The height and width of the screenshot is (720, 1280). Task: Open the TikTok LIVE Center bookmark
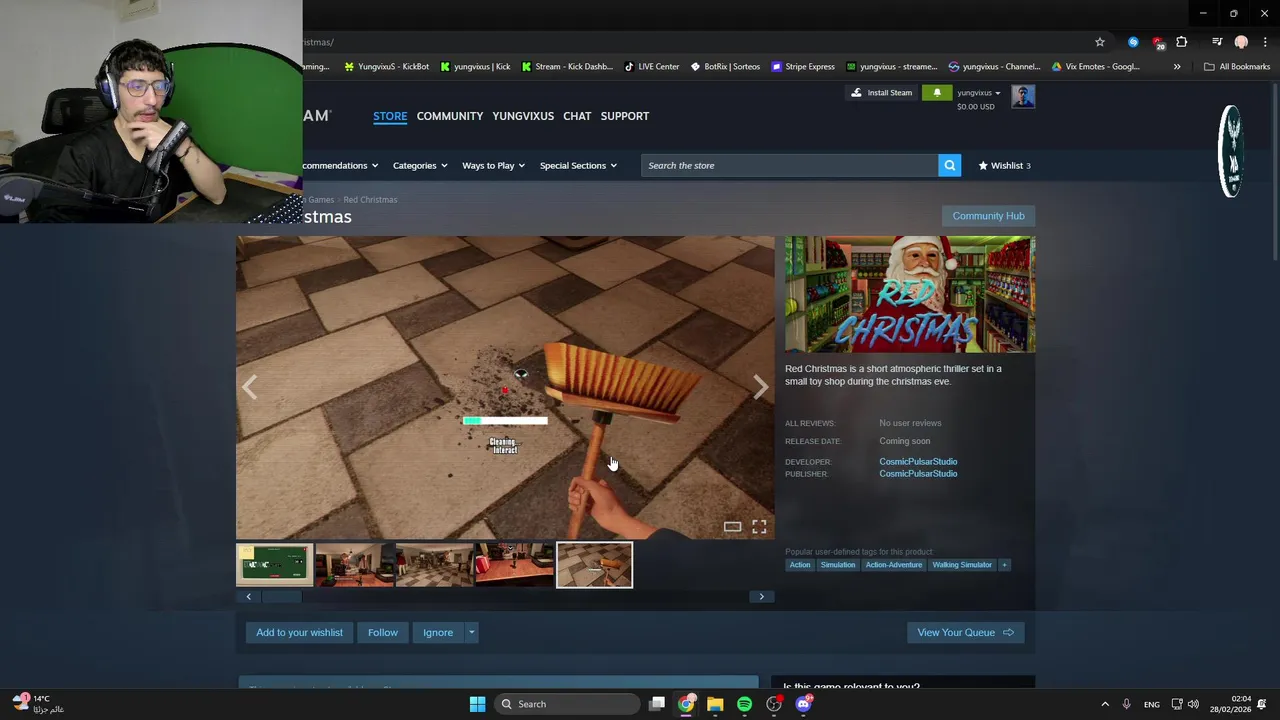651,67
